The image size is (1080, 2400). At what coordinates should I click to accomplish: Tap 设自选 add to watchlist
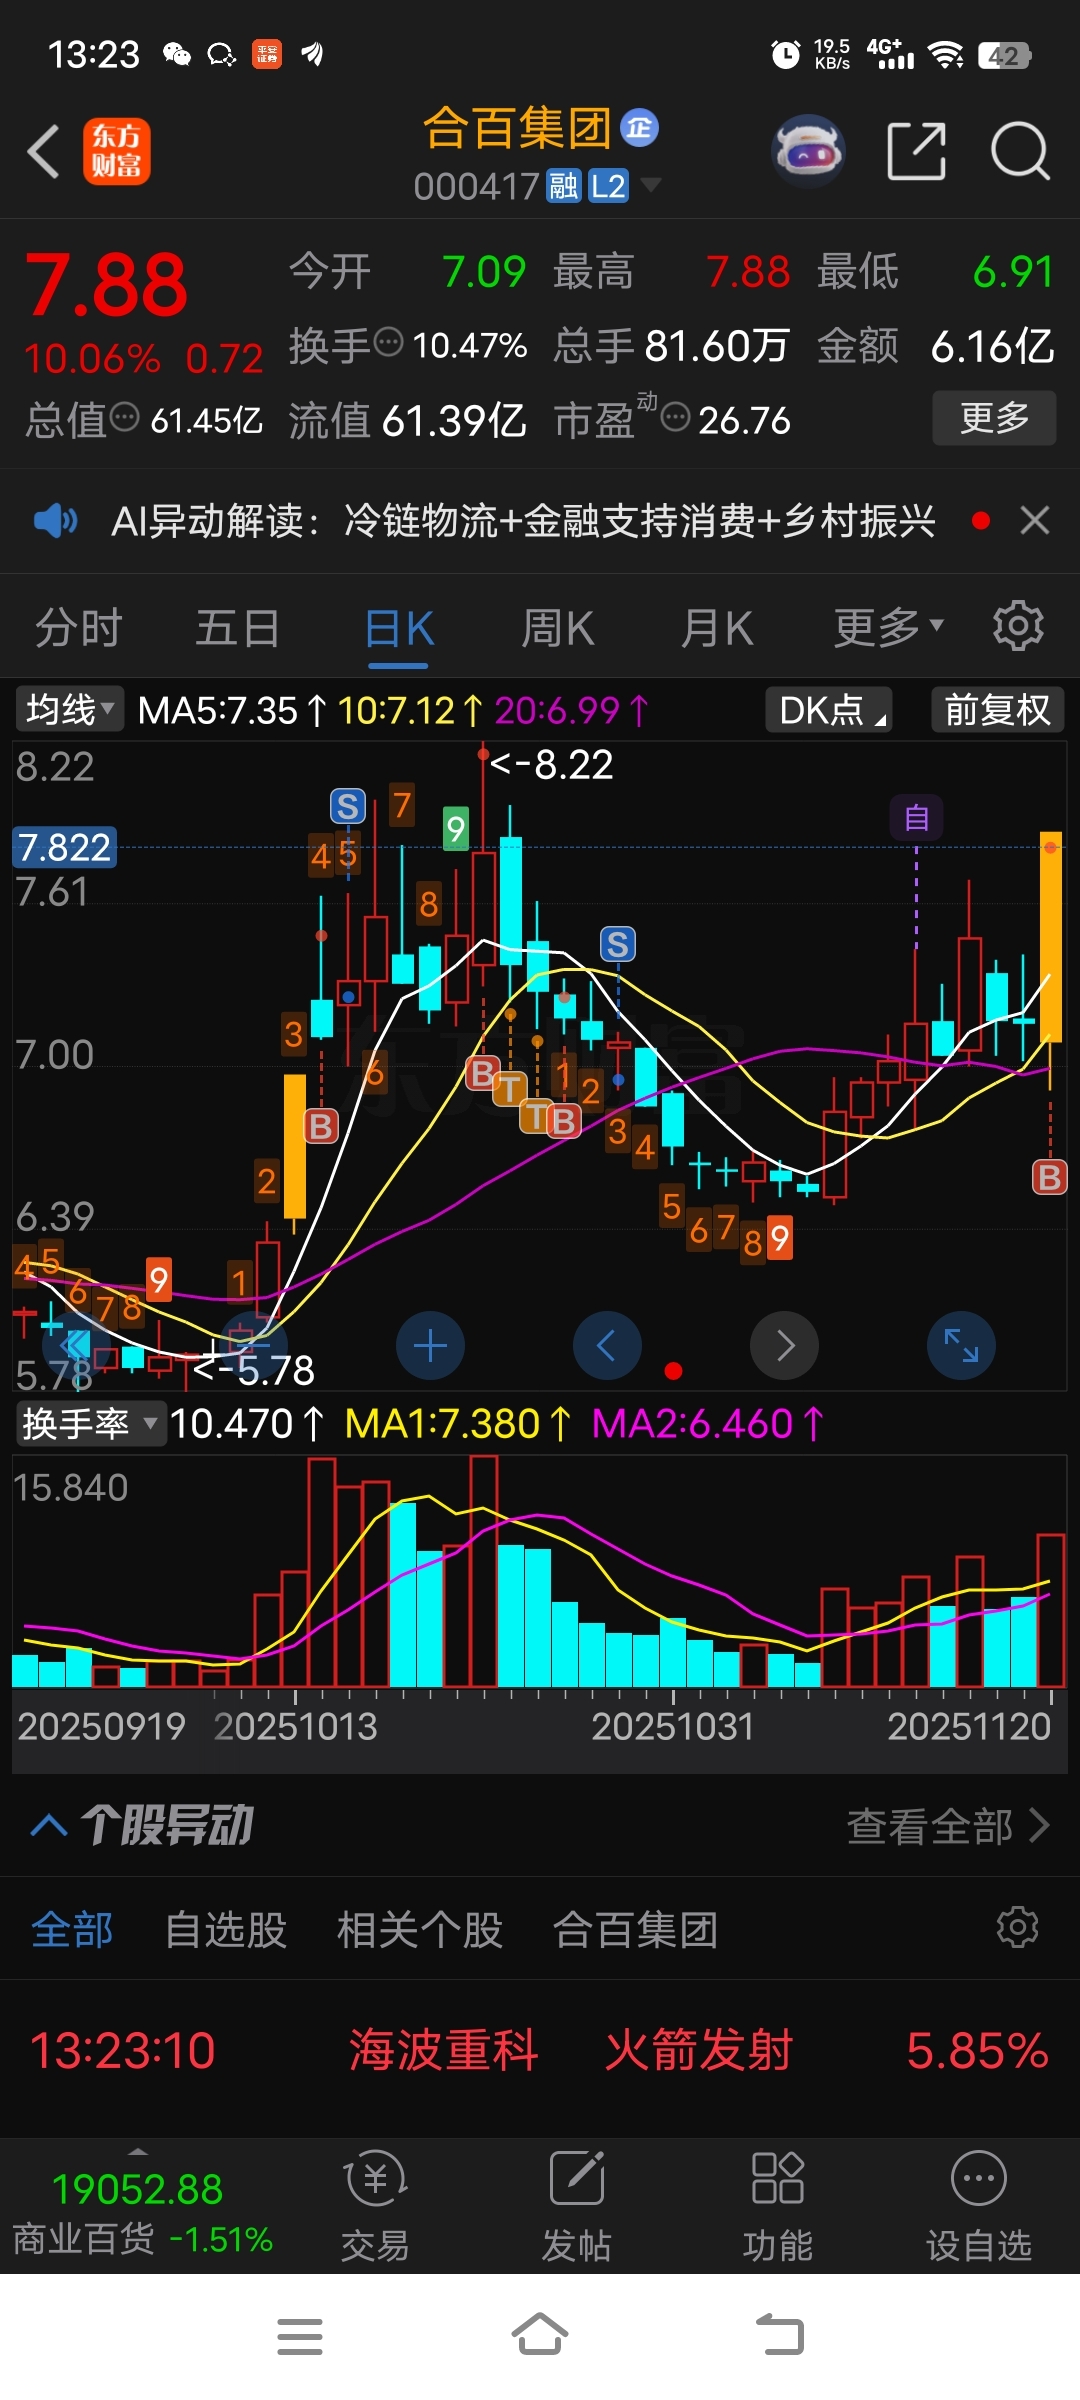(x=979, y=2207)
